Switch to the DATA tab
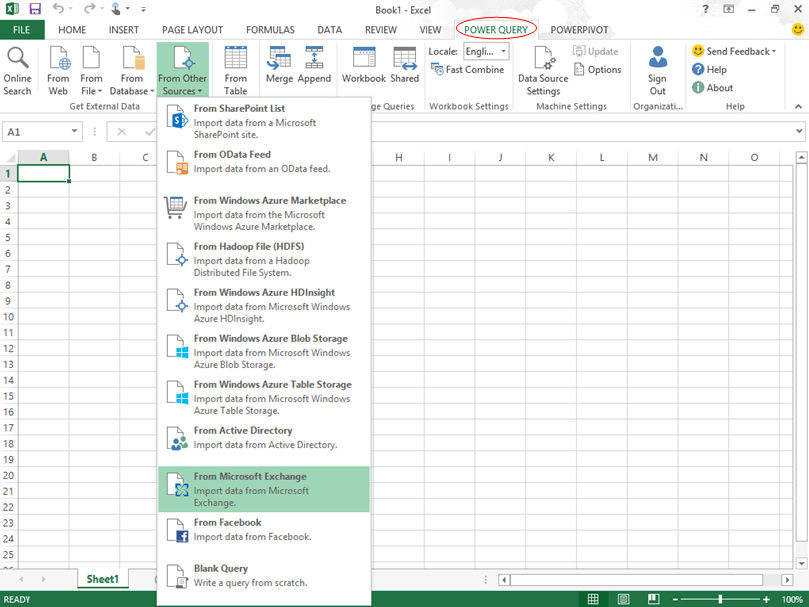809x607 pixels. point(330,30)
